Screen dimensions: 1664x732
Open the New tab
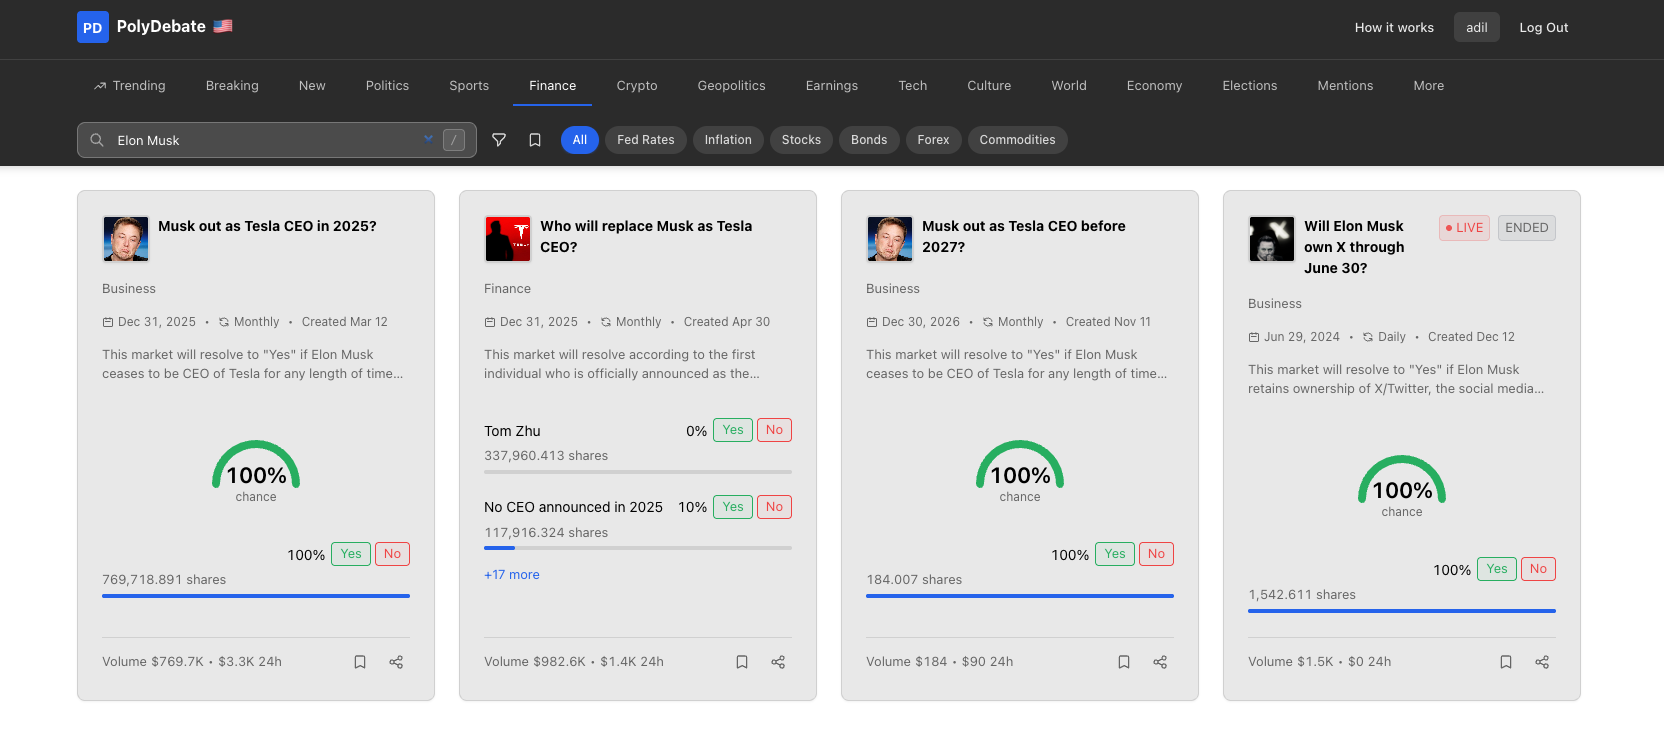(312, 86)
